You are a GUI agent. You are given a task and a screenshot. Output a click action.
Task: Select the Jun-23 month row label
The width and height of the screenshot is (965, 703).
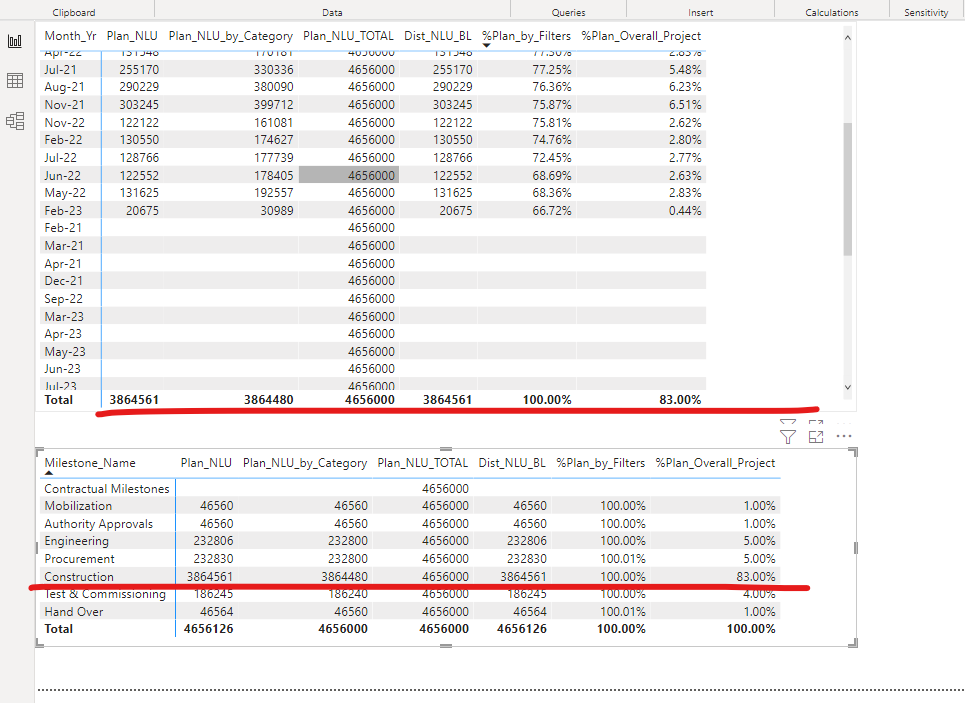[62, 369]
